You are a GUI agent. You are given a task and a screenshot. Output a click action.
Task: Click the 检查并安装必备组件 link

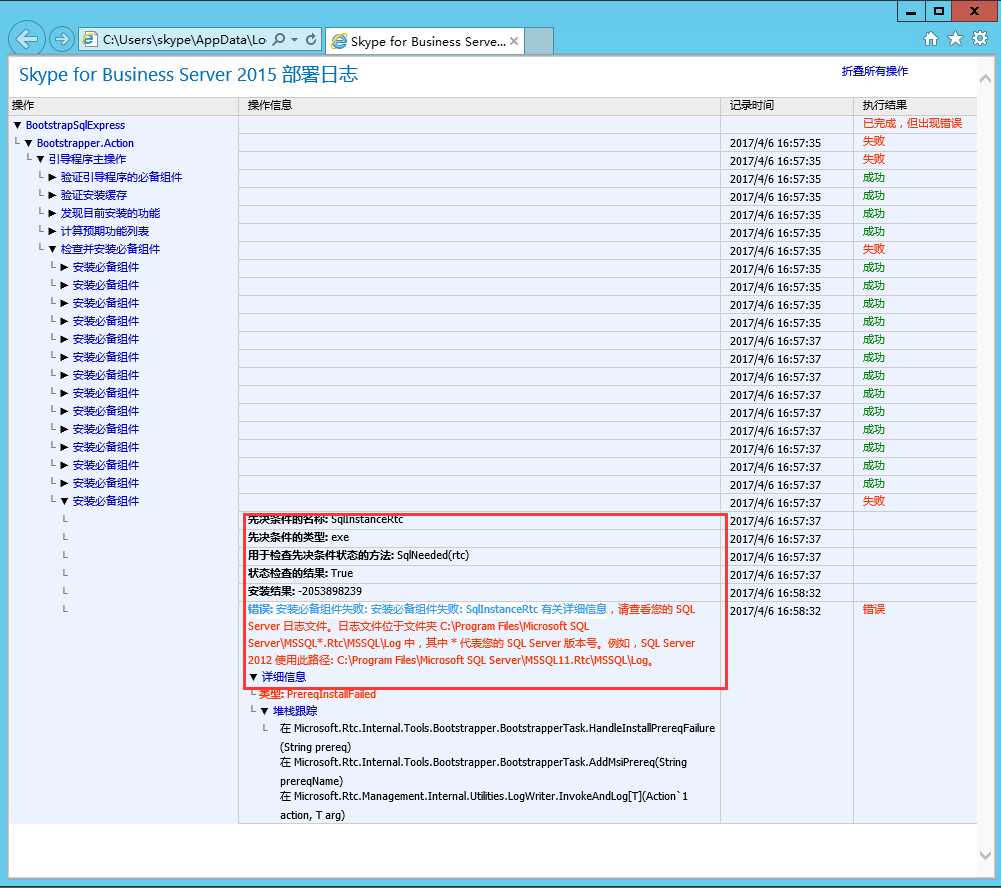110,249
